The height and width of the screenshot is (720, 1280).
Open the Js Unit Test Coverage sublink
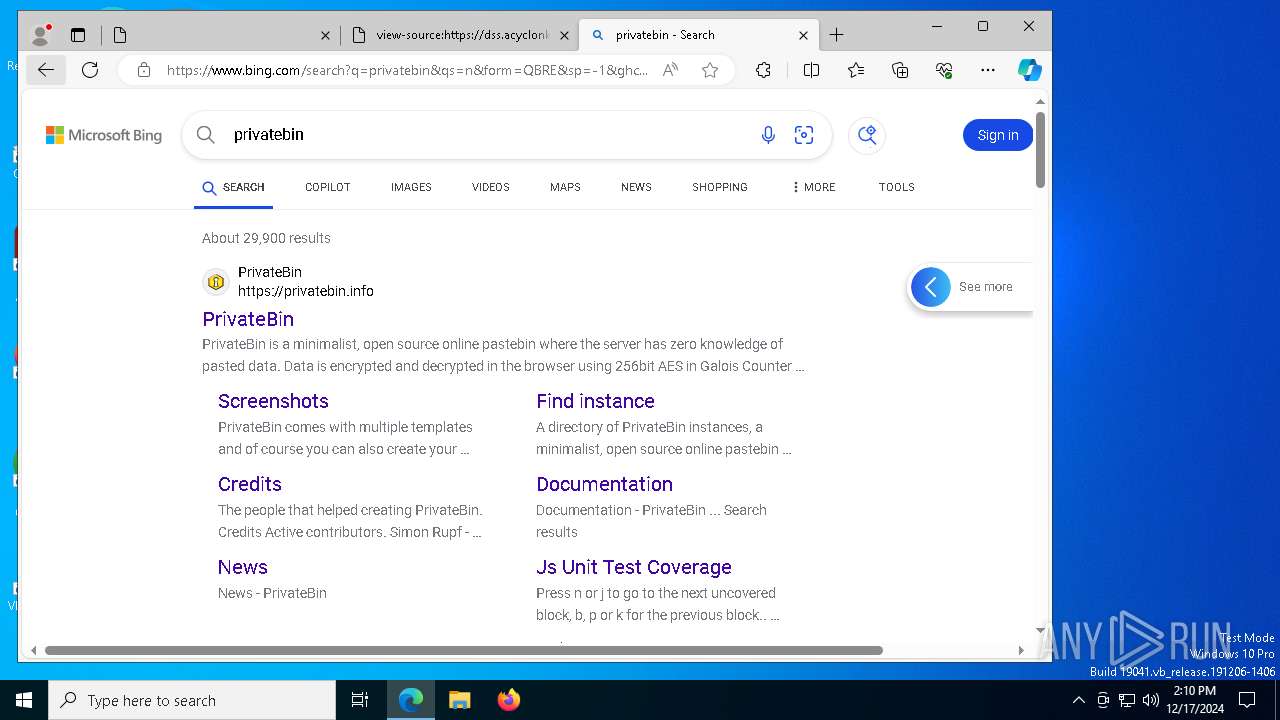(x=634, y=567)
